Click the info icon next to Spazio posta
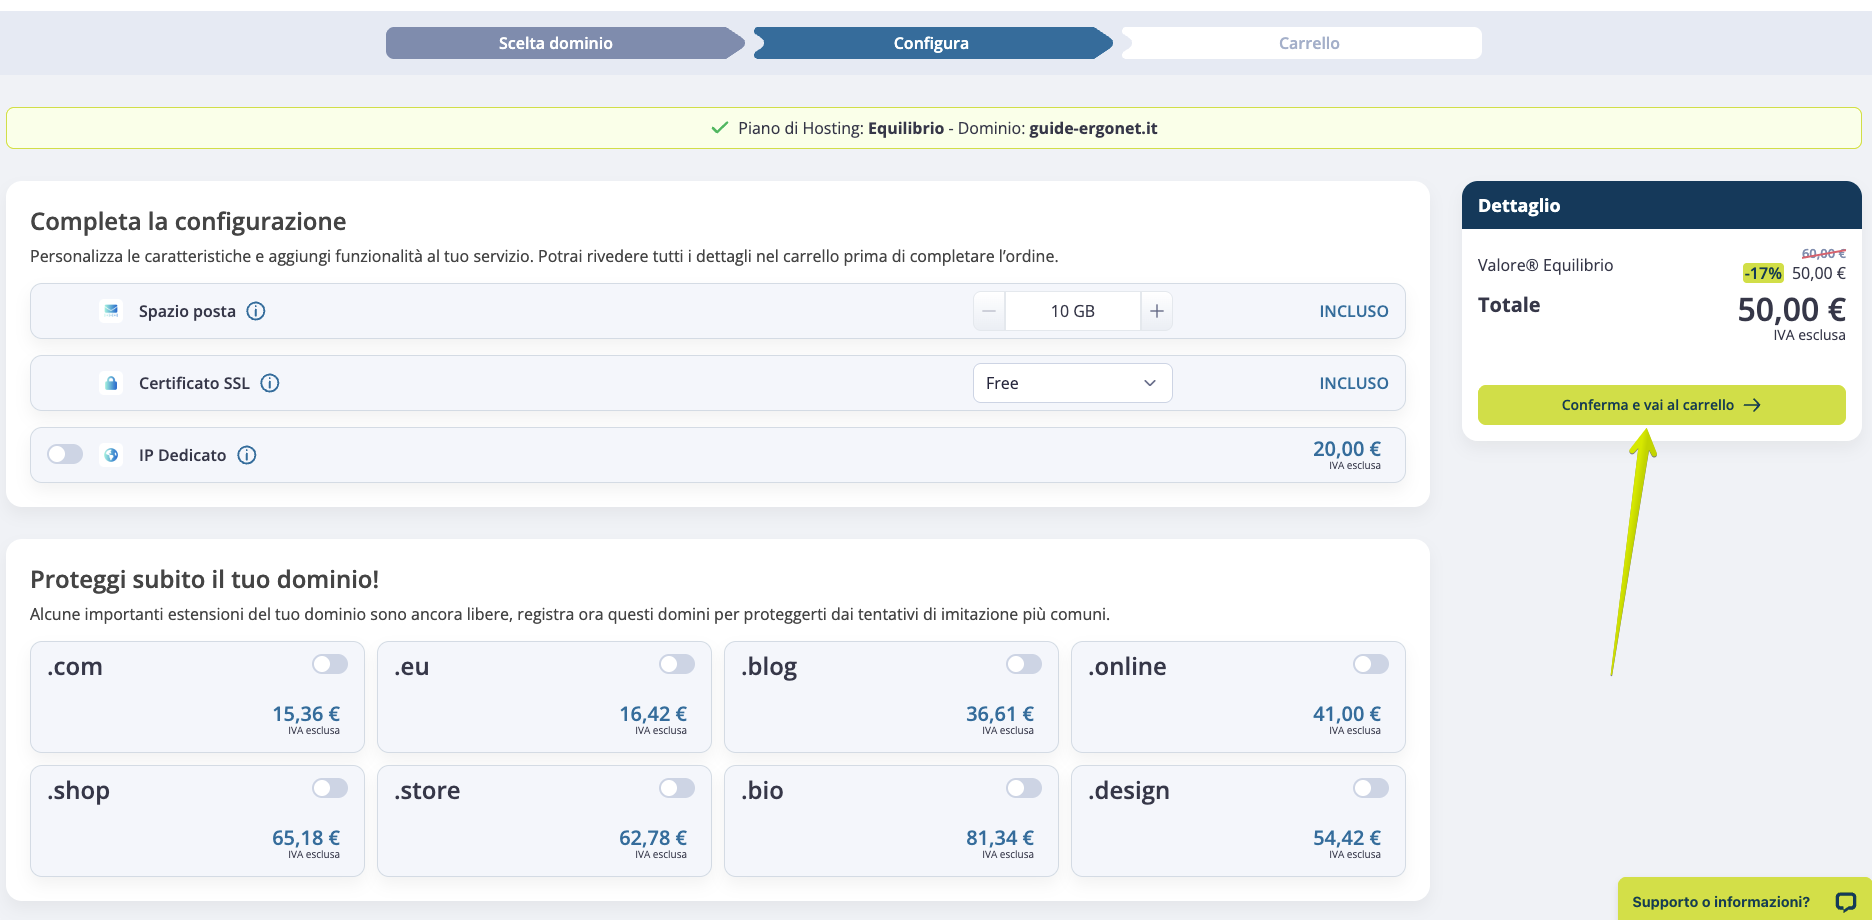This screenshot has width=1872, height=920. tap(256, 311)
